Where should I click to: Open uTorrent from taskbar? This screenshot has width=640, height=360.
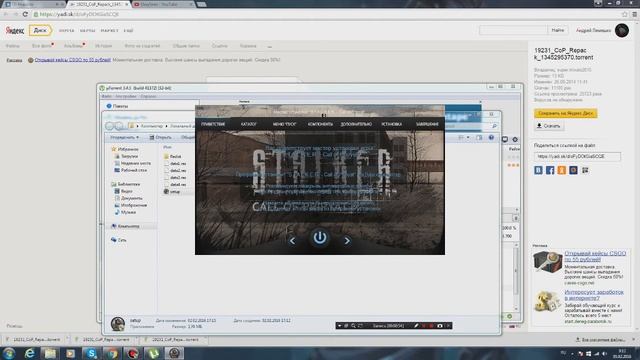pos(153,353)
